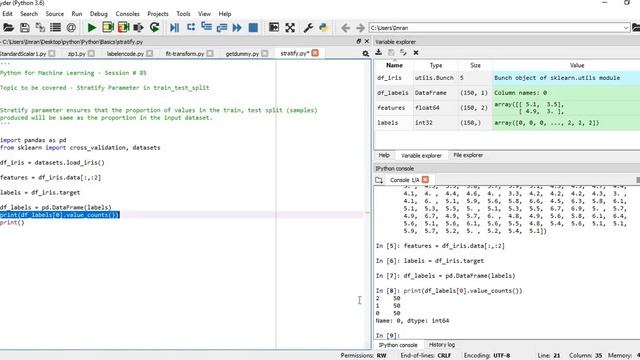Screen dimensions: 640x360
Task: Open the Debug menu
Action: (x=98, y=13)
